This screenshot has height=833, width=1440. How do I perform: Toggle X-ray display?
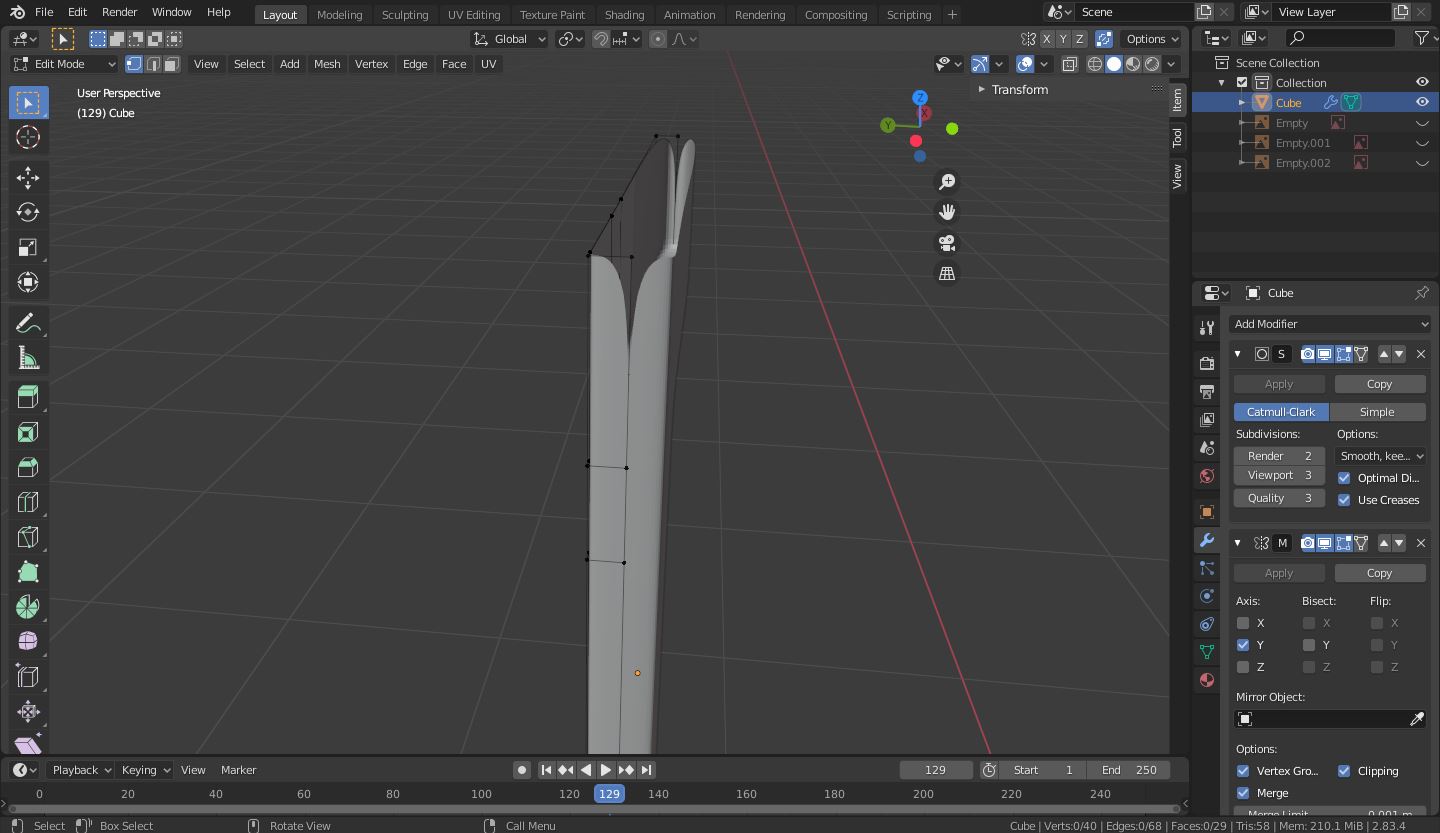[1069, 64]
